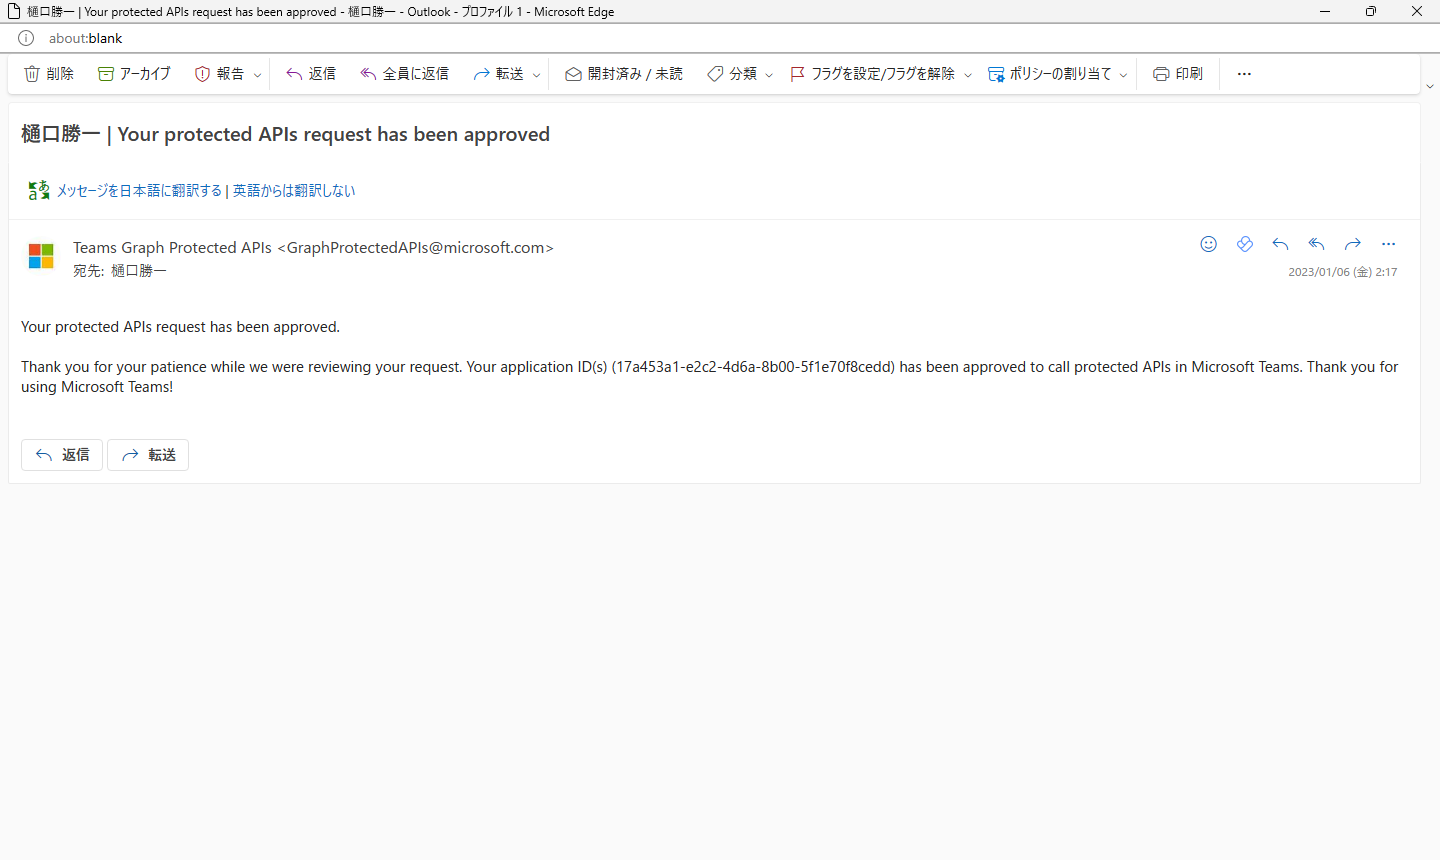Click the about:blank address field
This screenshot has height=860, width=1440.
point(85,38)
